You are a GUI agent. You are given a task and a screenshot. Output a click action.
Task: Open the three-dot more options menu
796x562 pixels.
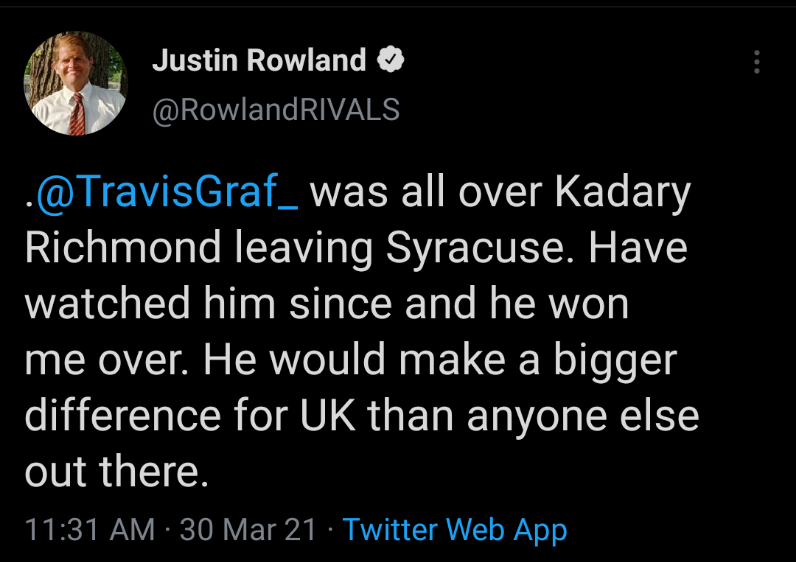(x=757, y=62)
